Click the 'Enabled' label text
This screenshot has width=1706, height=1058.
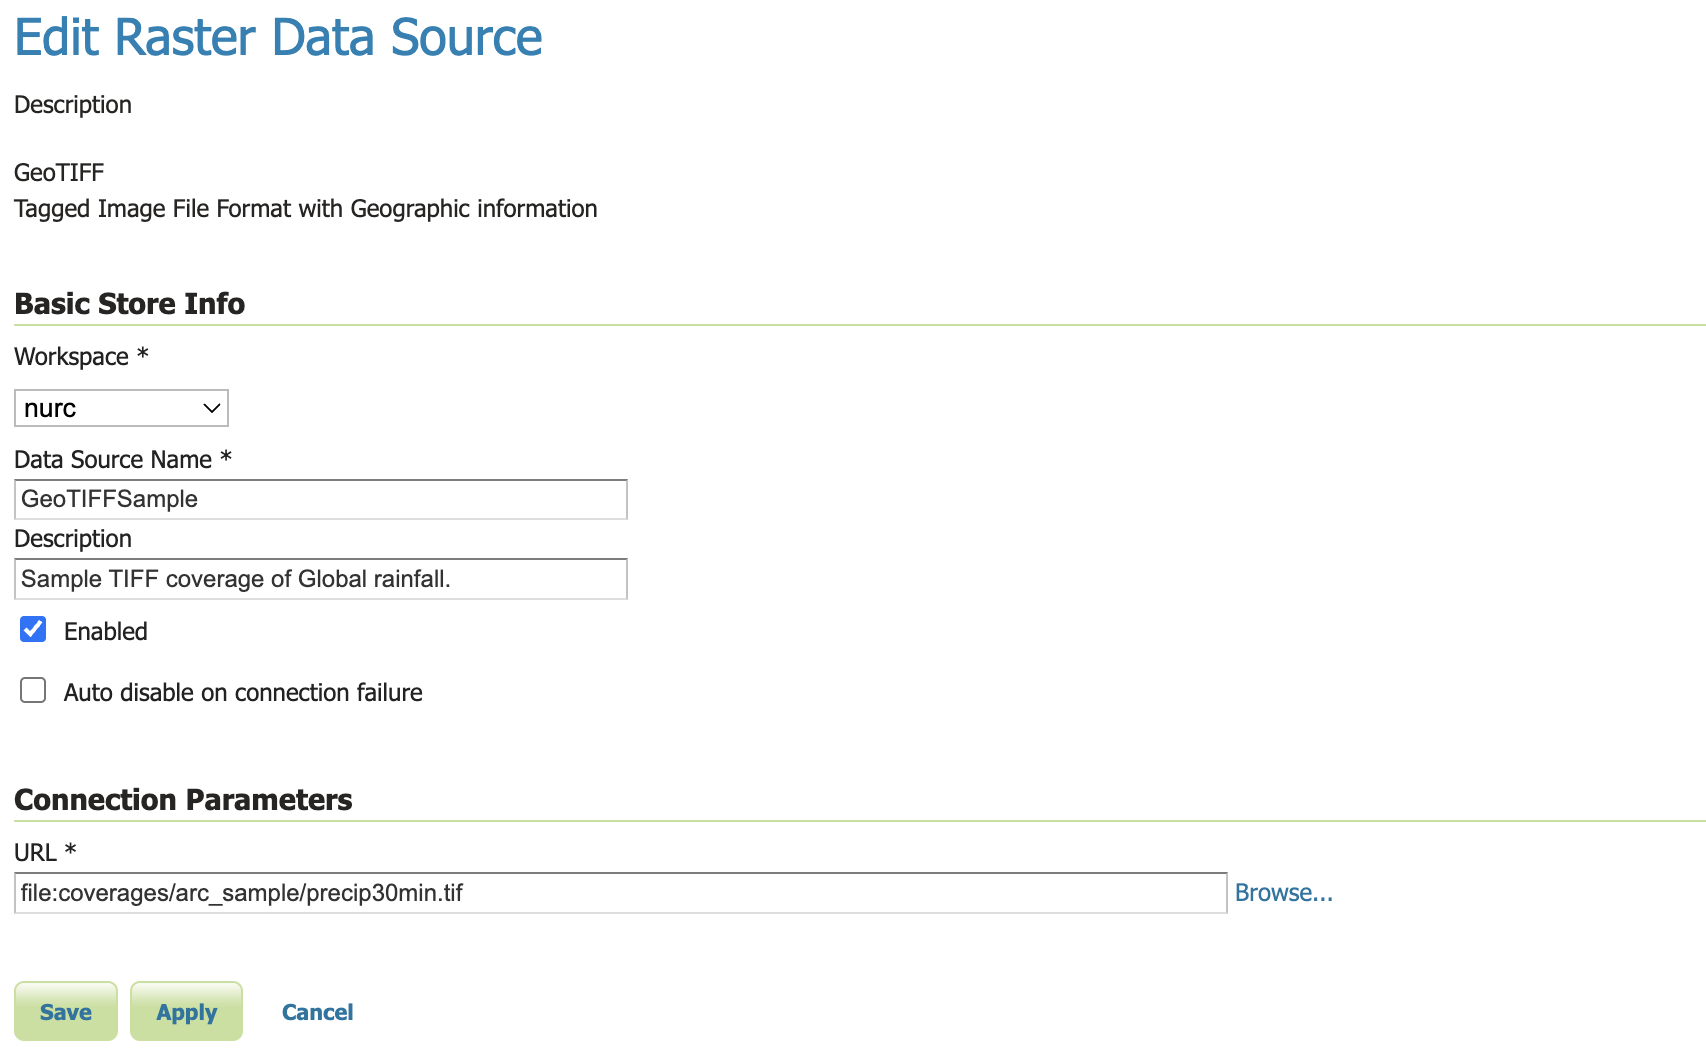coord(105,632)
